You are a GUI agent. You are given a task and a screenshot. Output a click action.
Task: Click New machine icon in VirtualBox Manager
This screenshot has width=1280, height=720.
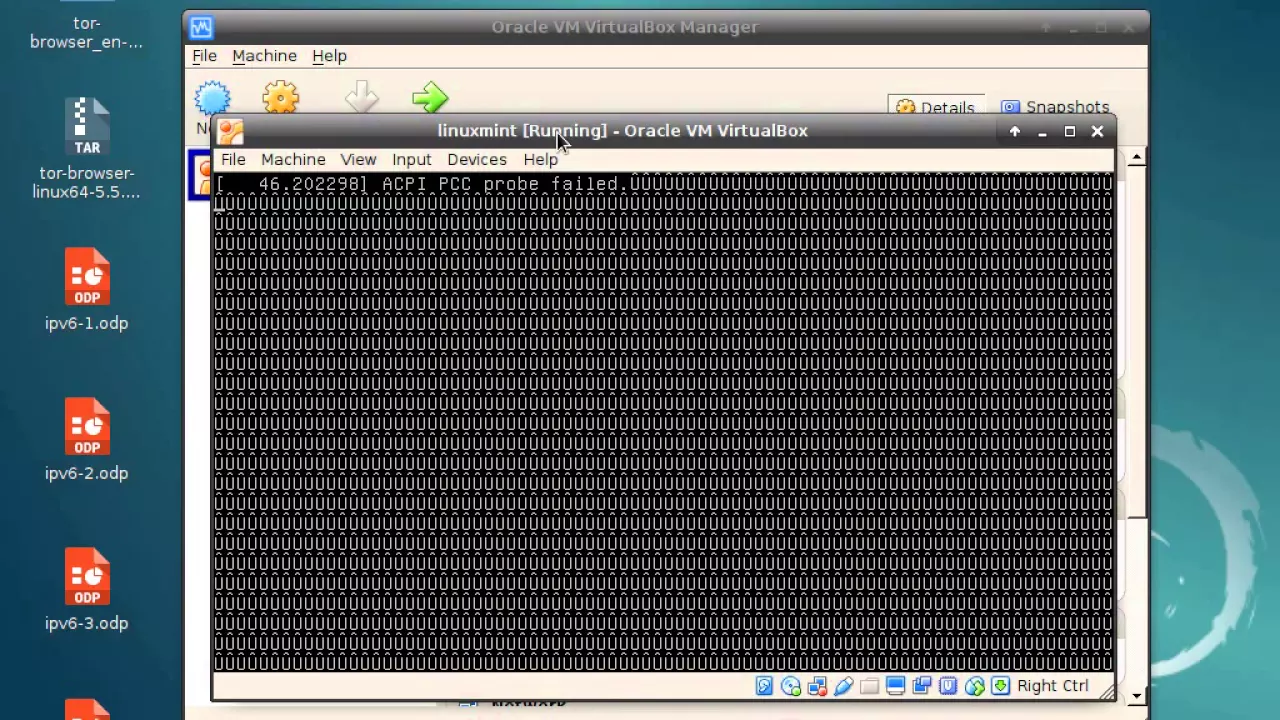pyautogui.click(x=212, y=99)
